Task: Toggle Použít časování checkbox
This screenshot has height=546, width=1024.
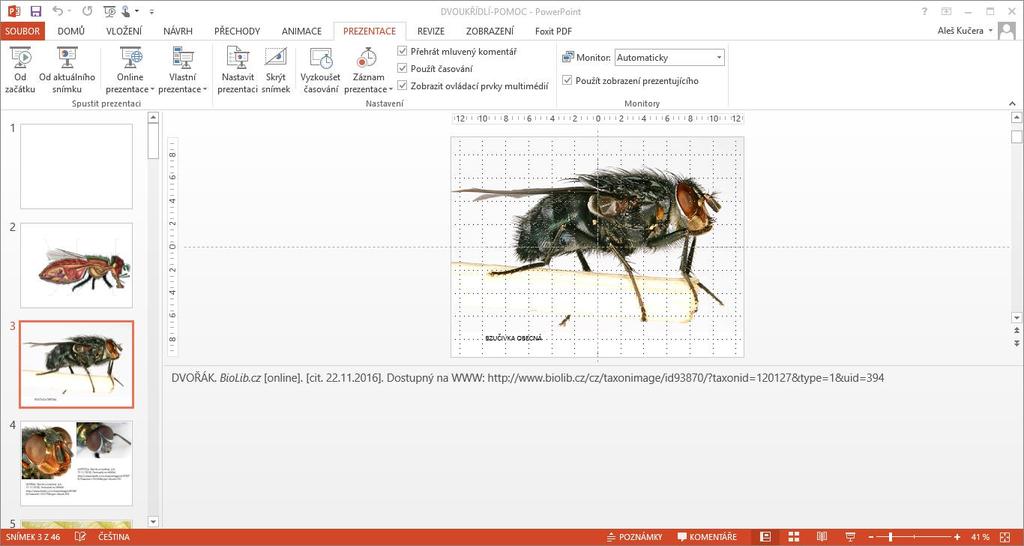Action: [402, 68]
